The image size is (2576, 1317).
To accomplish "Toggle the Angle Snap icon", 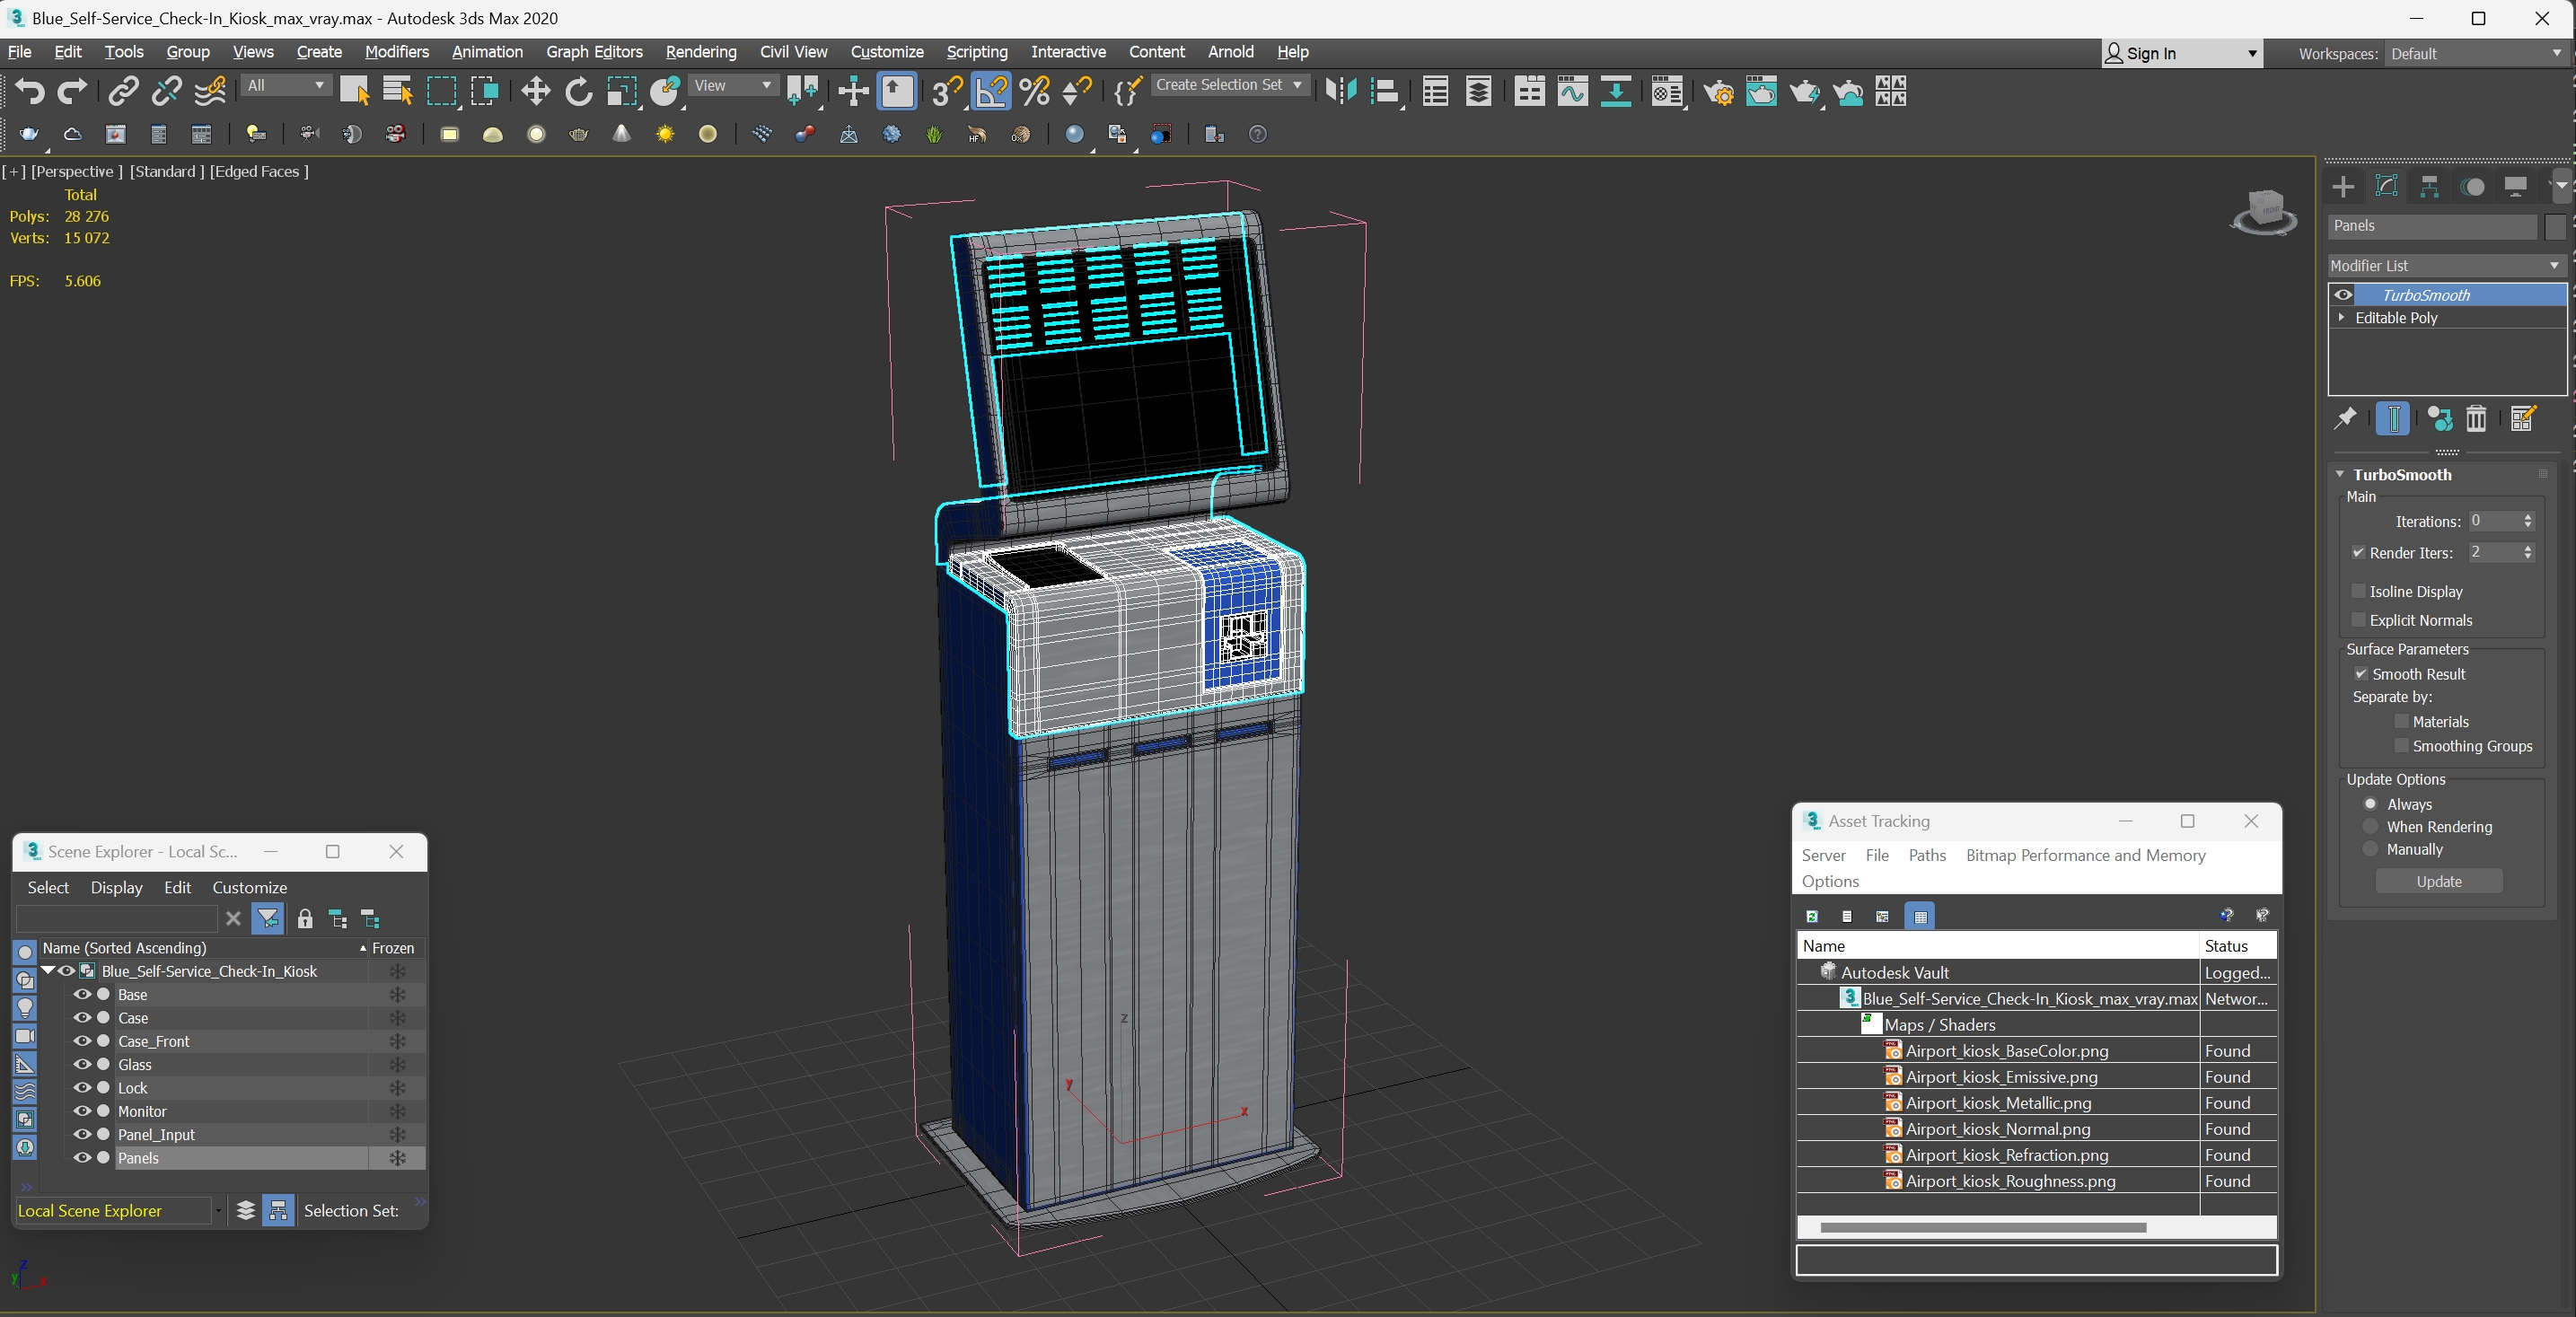I will point(991,92).
